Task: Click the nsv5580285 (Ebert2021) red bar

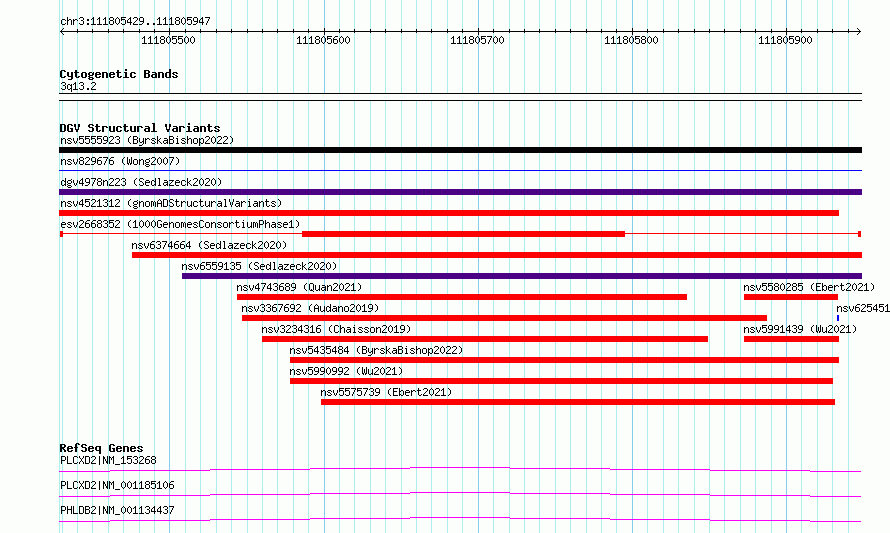Action: coord(791,297)
